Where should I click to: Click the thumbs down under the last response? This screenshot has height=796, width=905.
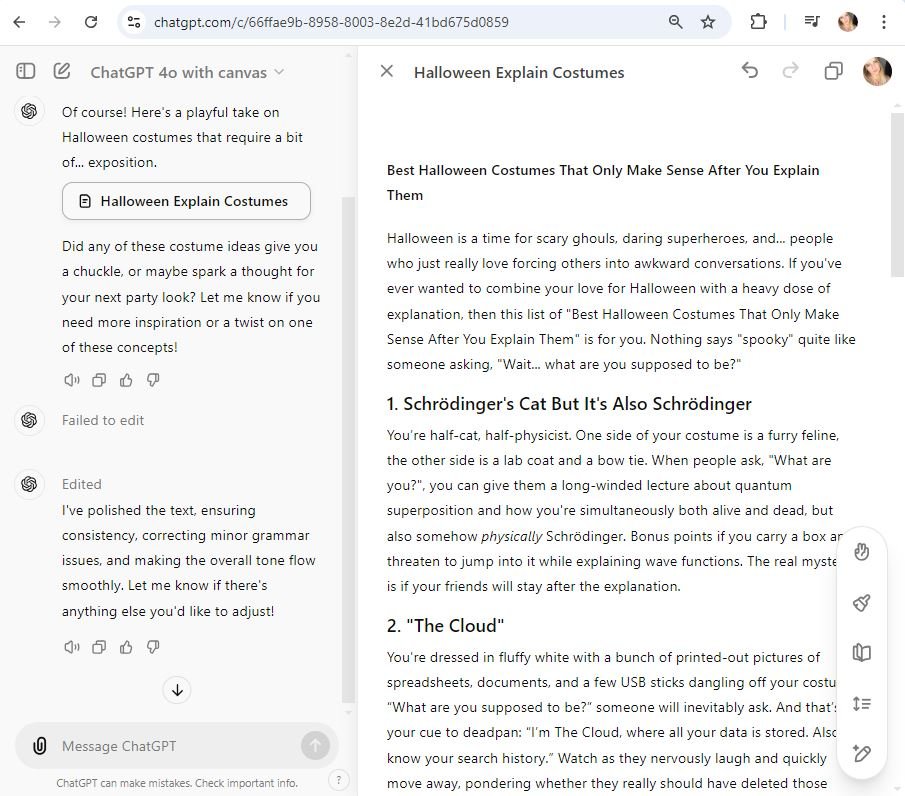tap(153, 647)
